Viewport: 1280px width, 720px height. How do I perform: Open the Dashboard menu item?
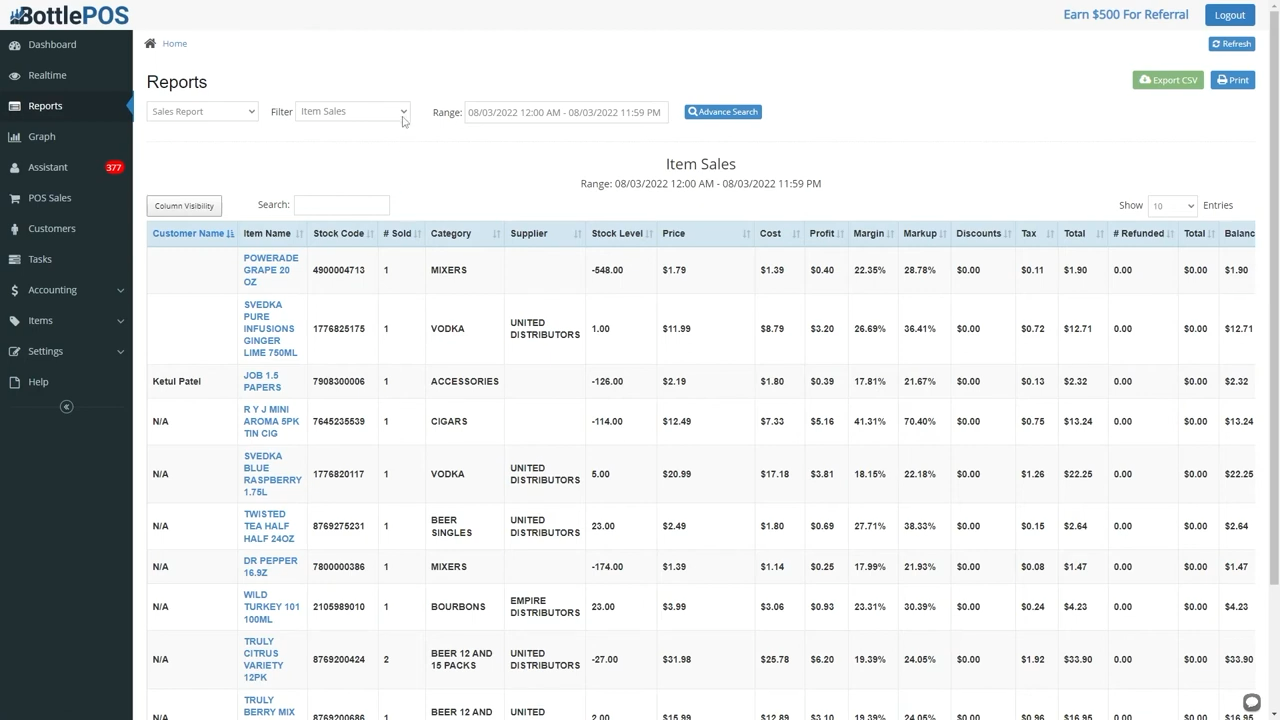pos(52,45)
